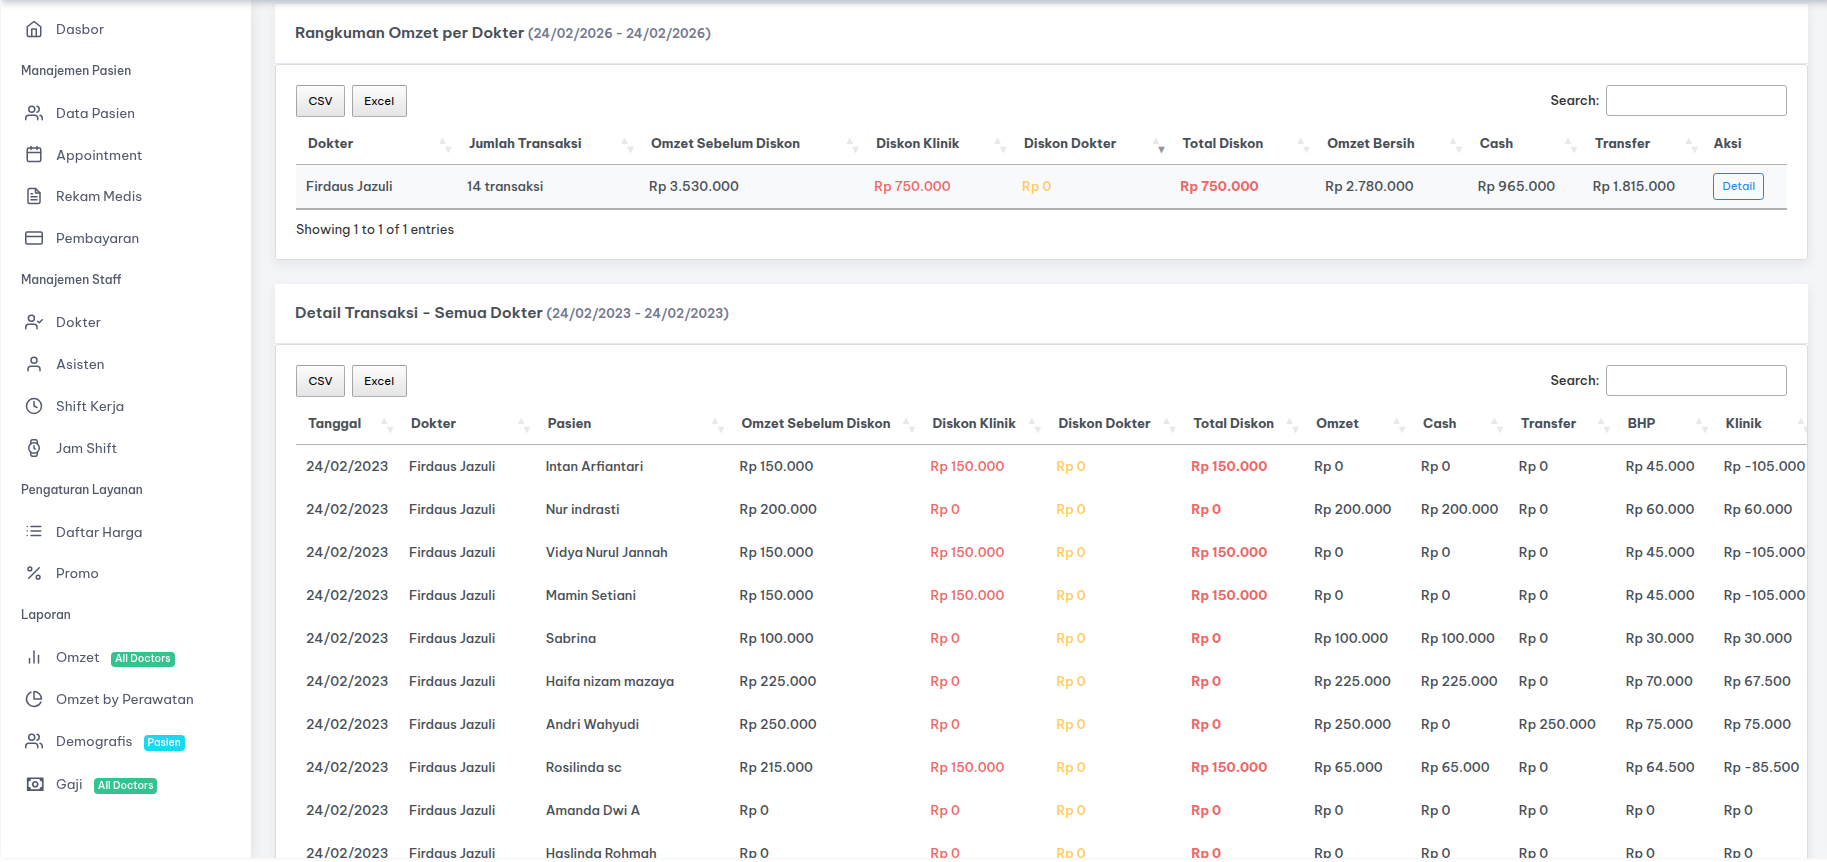The width and height of the screenshot is (1827, 862).
Task: Export Detail Transaksi table to Excel
Action: tap(379, 381)
